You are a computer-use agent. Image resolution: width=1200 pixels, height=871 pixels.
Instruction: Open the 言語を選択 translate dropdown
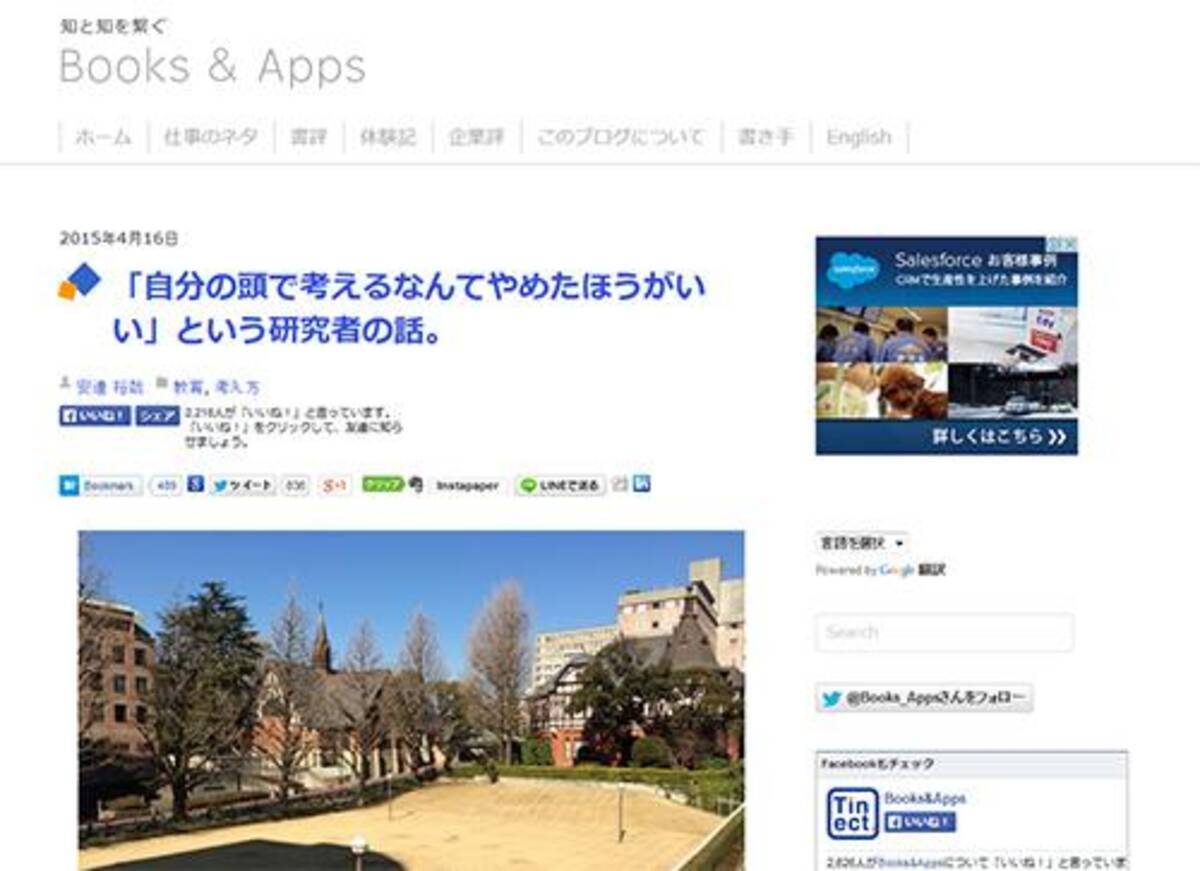862,543
